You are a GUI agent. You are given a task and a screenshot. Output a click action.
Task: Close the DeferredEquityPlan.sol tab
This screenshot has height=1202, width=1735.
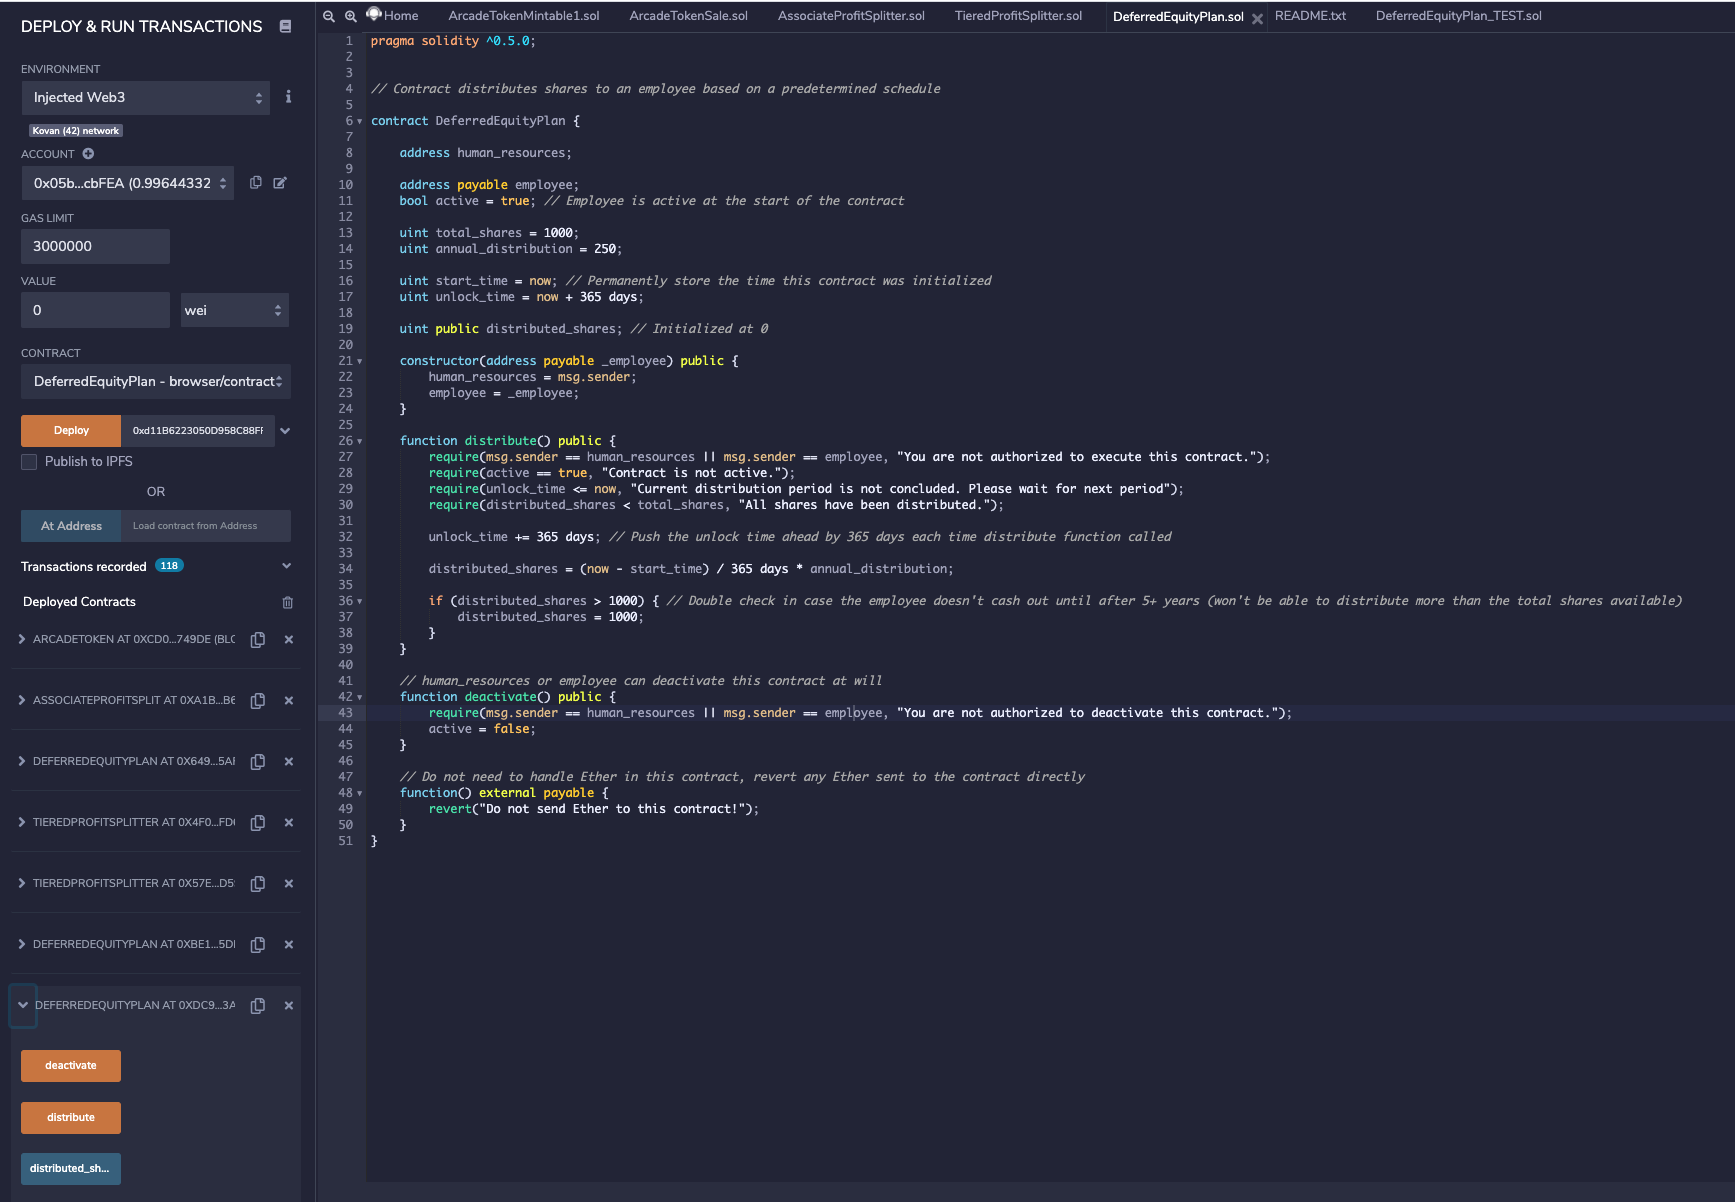point(1257,18)
